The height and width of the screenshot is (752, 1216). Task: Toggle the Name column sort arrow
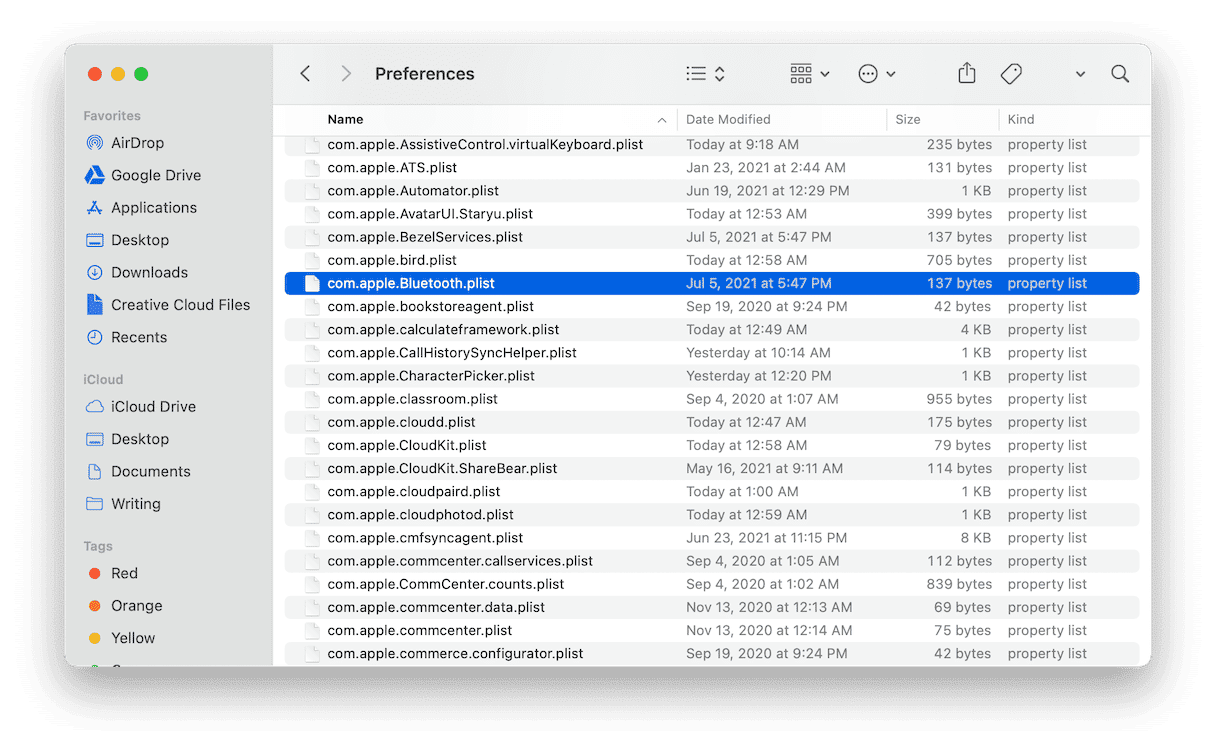(x=662, y=120)
